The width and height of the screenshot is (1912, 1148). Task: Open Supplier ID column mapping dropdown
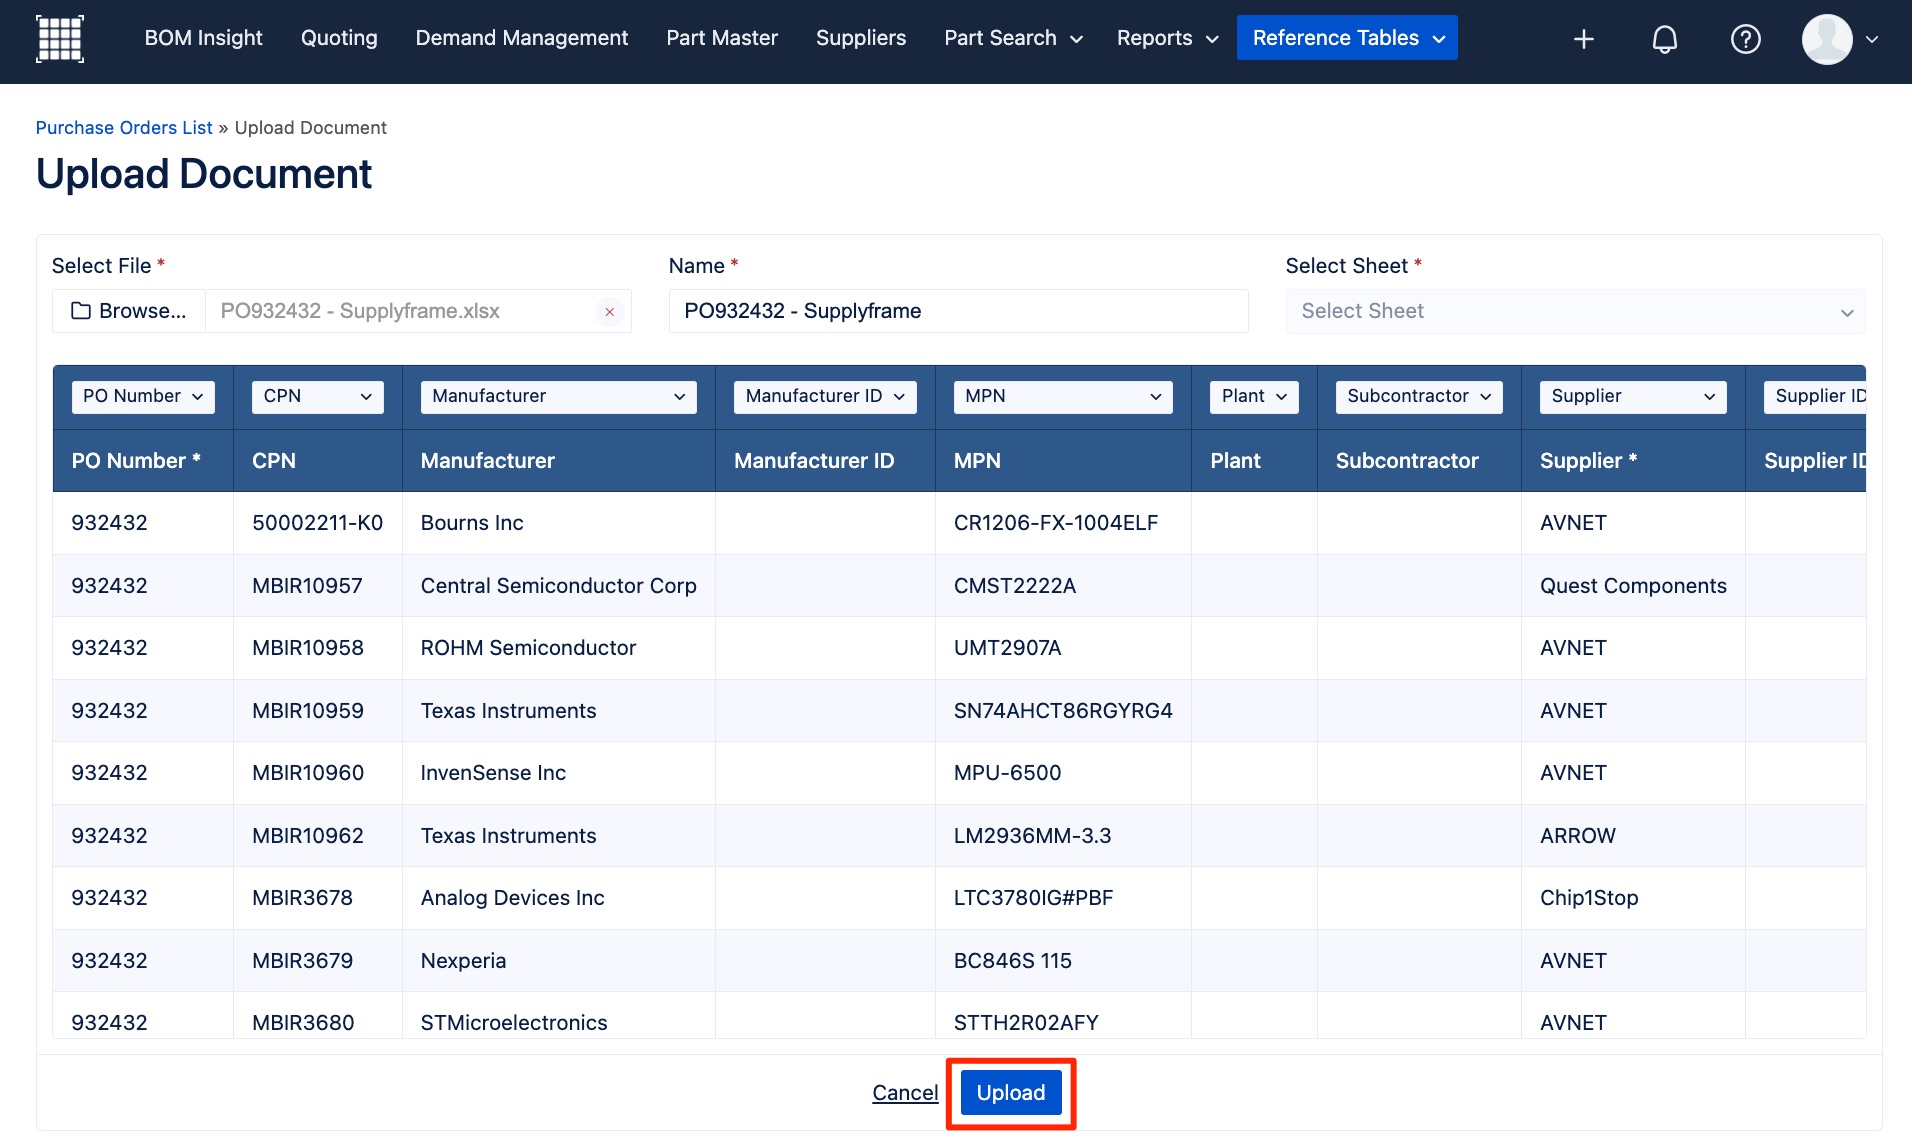coord(1815,397)
